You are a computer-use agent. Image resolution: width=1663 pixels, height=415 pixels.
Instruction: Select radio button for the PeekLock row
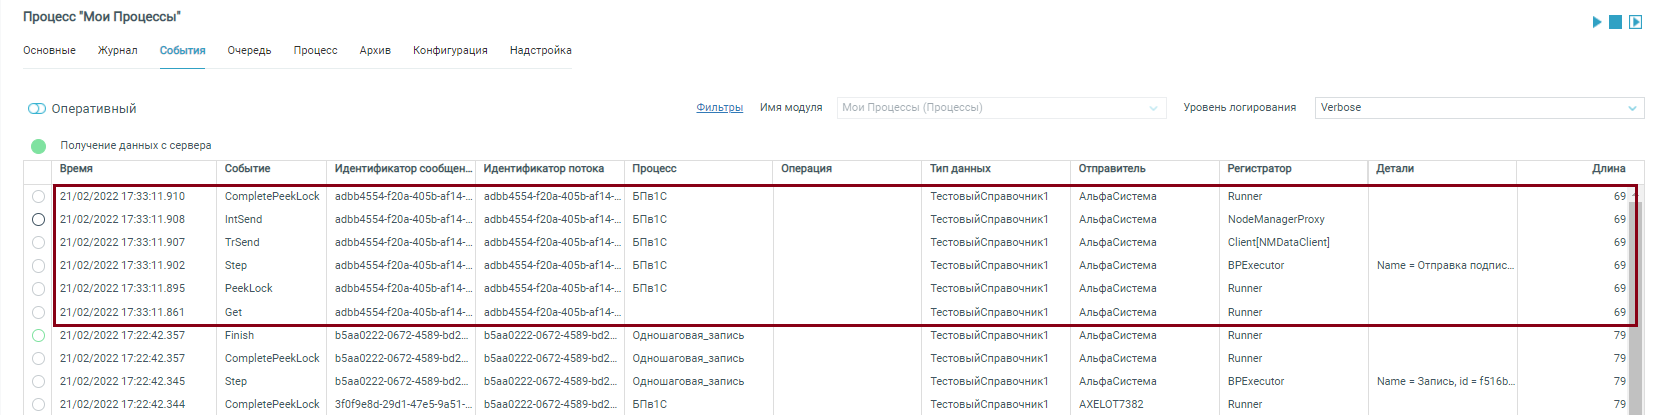(38, 289)
